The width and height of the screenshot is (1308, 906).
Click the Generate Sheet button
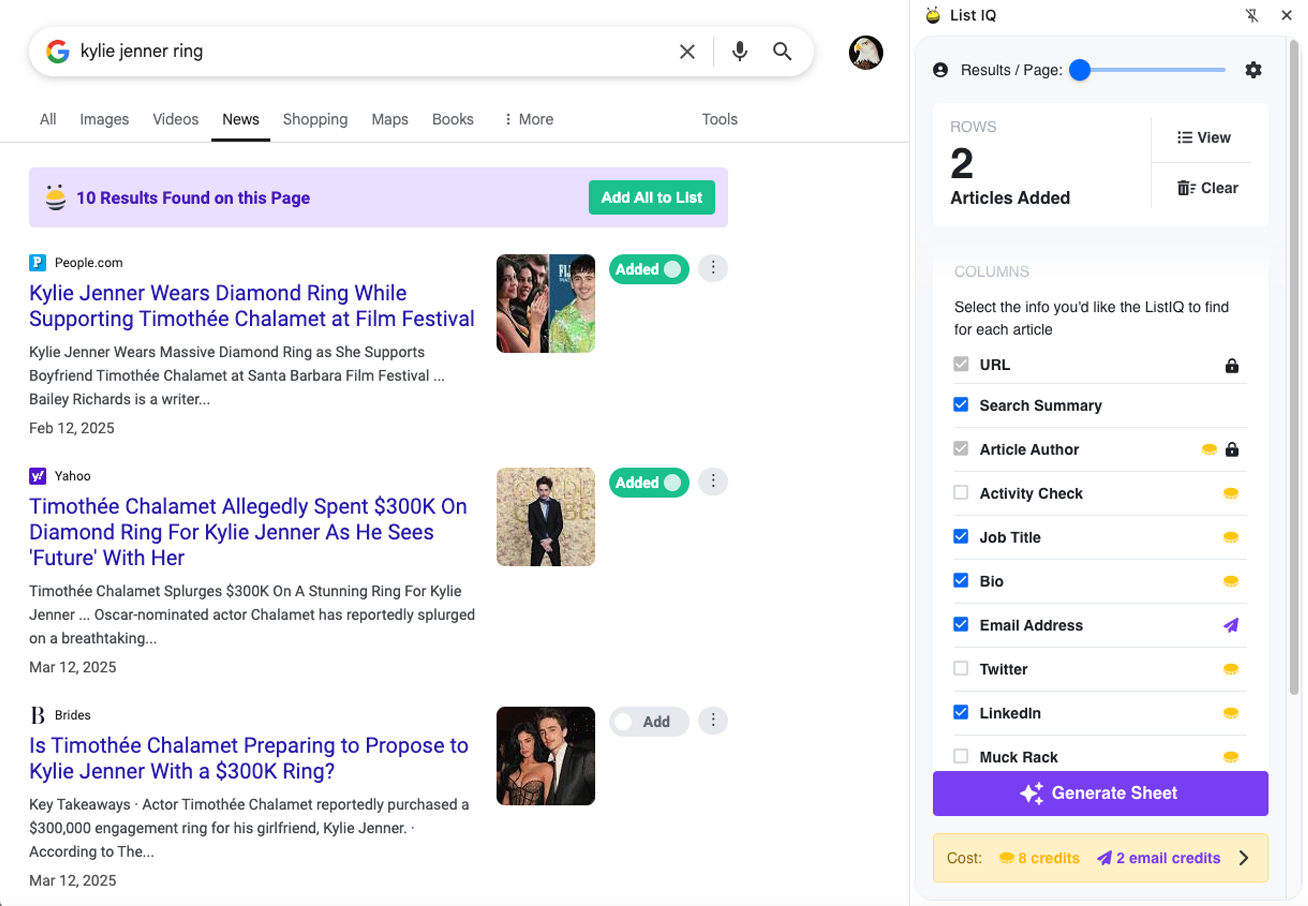click(x=1100, y=793)
